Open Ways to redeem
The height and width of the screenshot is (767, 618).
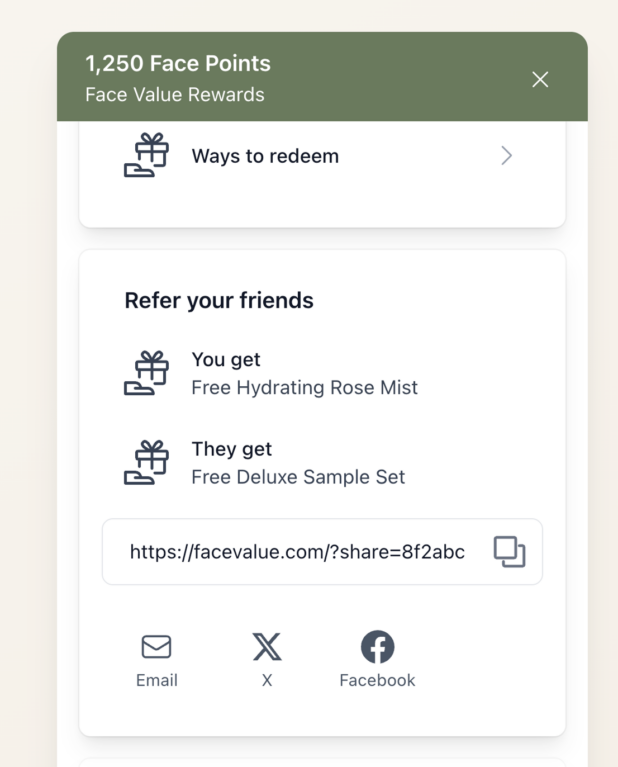click(x=265, y=156)
